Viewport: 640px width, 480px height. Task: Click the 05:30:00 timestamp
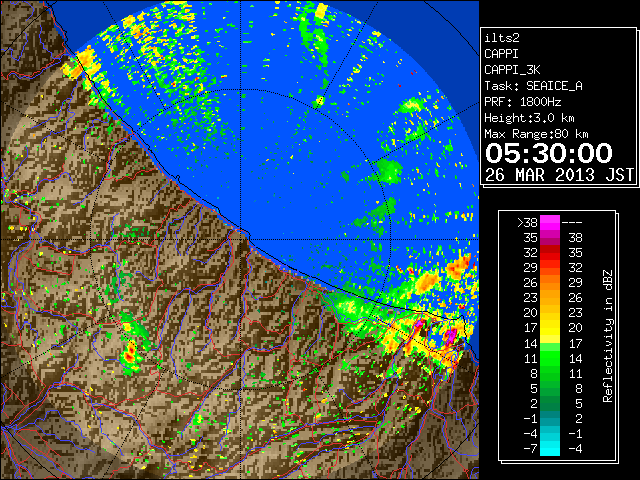549,153
